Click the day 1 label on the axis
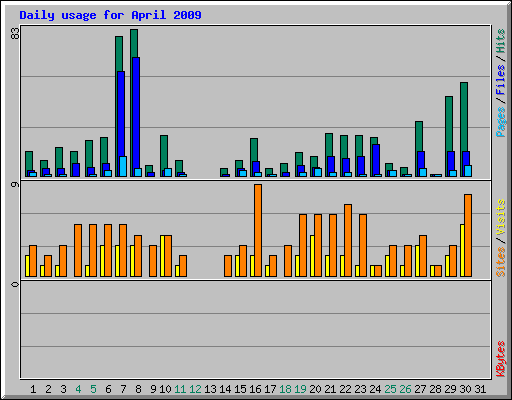 33,389
